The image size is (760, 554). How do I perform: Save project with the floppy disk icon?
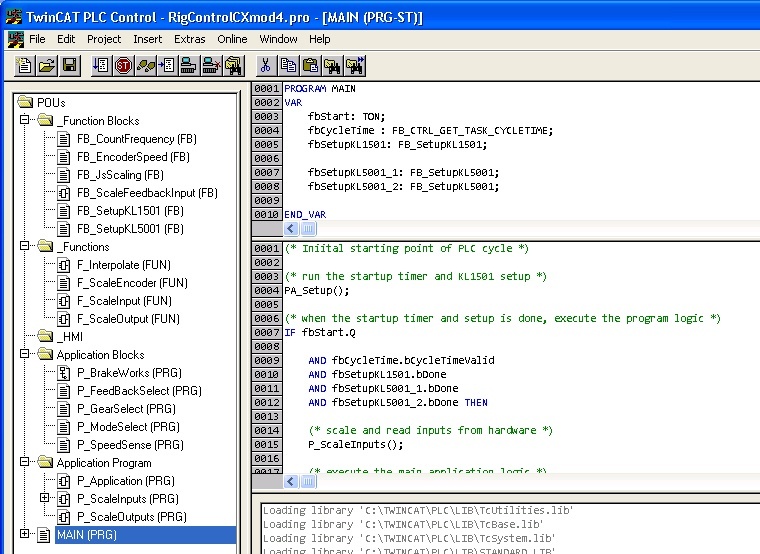pyautogui.click(x=69, y=65)
